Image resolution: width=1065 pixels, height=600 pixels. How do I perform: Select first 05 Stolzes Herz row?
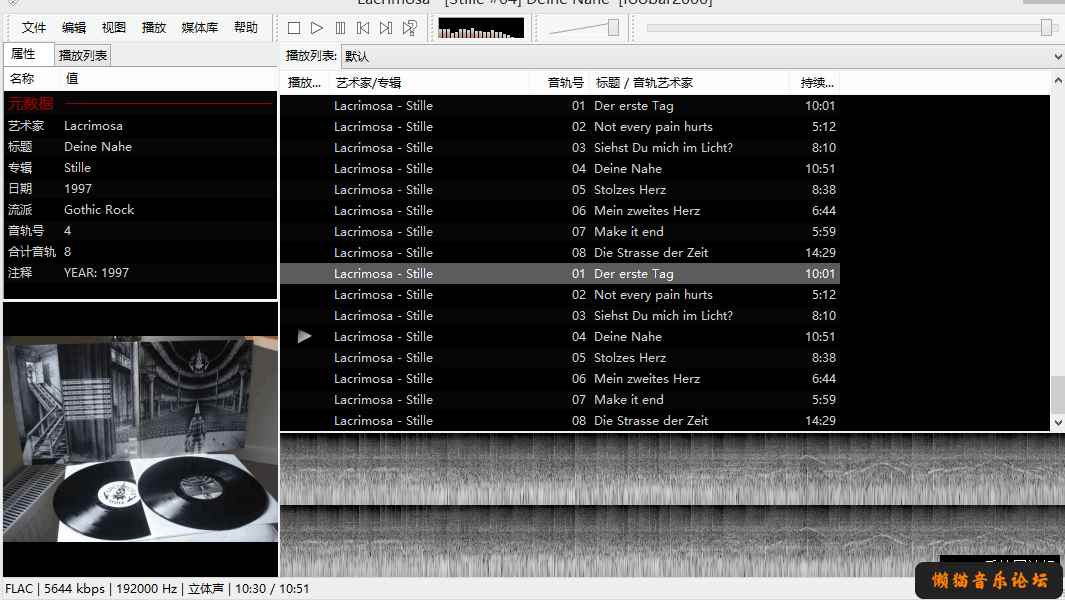click(x=560, y=190)
